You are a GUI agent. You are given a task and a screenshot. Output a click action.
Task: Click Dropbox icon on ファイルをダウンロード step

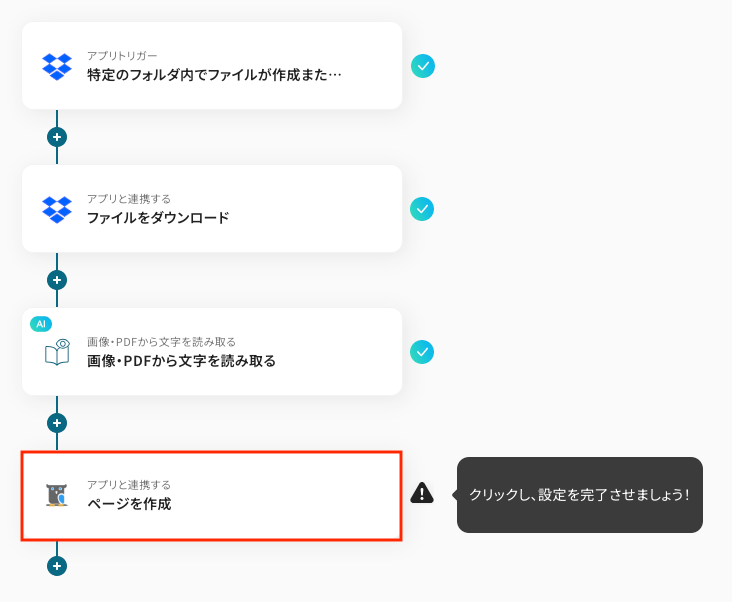click(57, 209)
